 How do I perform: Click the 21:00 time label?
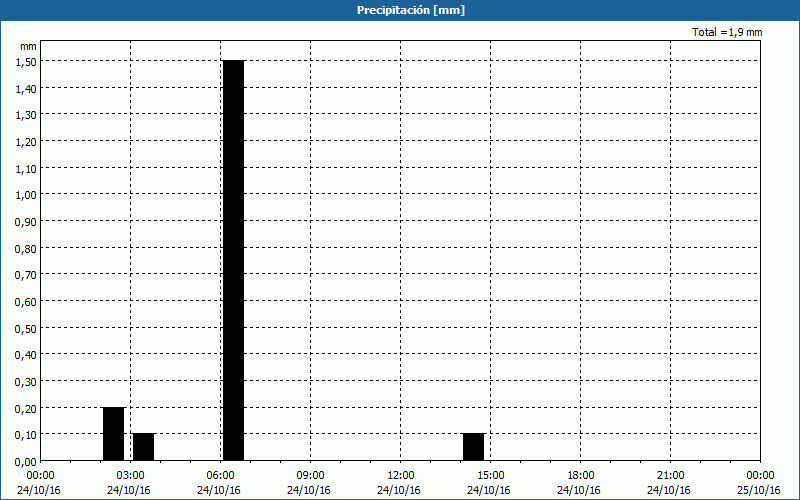click(x=670, y=476)
